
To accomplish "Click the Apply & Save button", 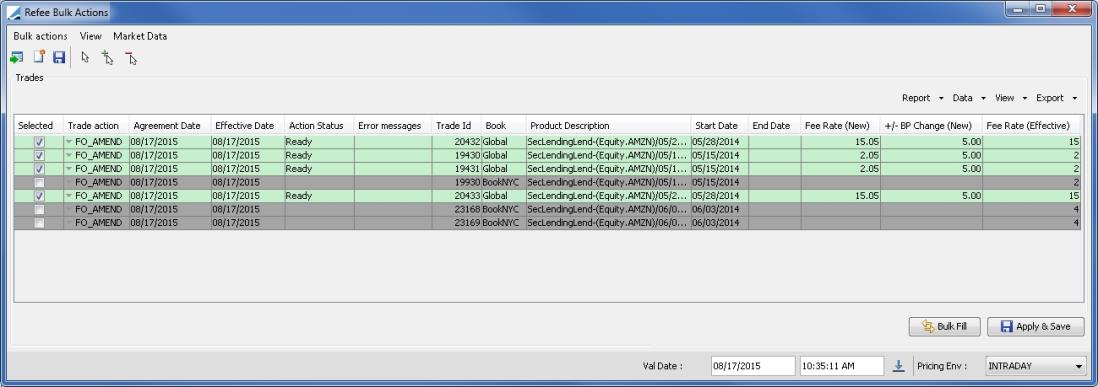I will [x=1036, y=326].
